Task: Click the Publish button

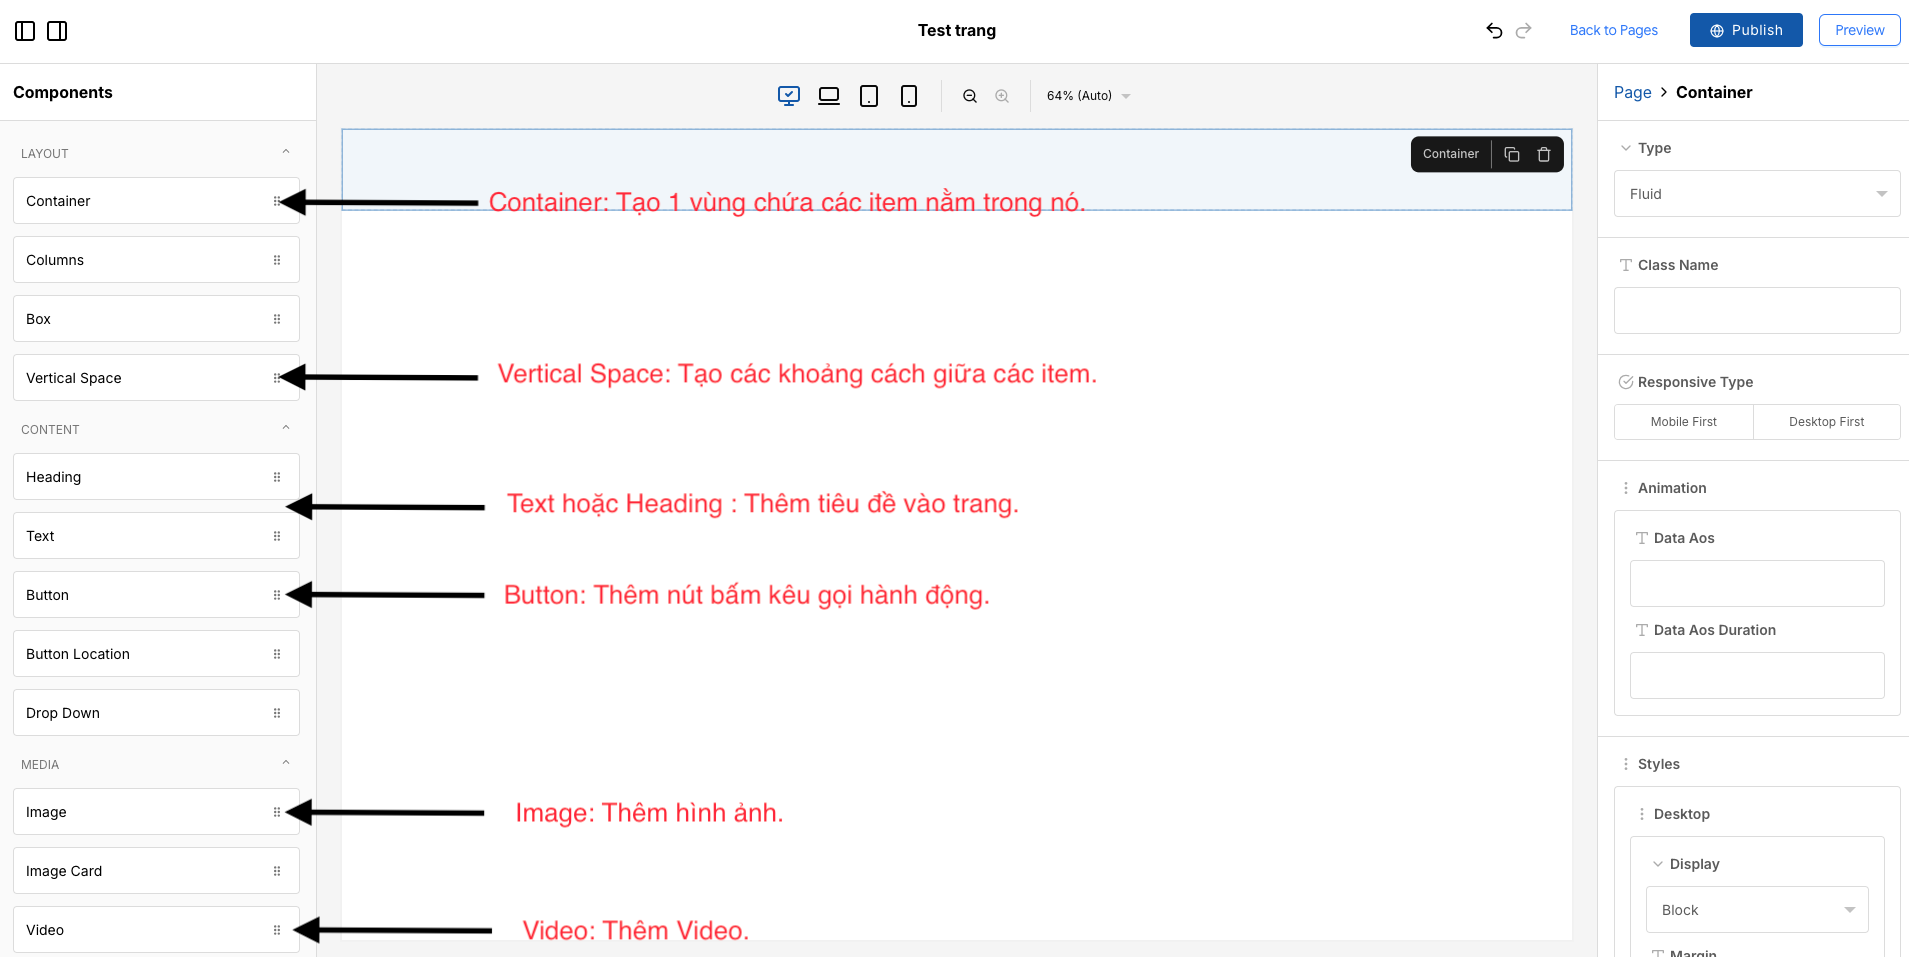Action: click(1746, 30)
